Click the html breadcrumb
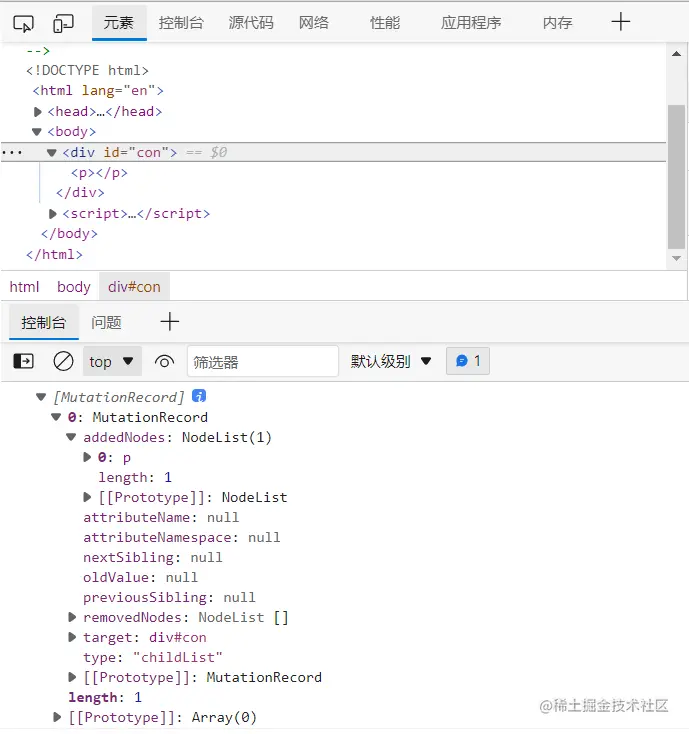This screenshot has height=734, width=689. tap(24, 286)
